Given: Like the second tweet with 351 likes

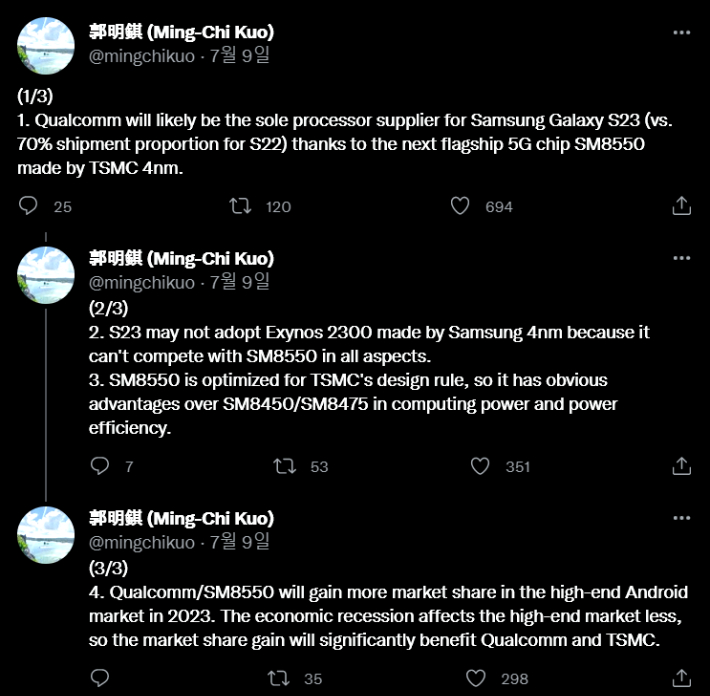Looking at the screenshot, I should (x=480, y=466).
